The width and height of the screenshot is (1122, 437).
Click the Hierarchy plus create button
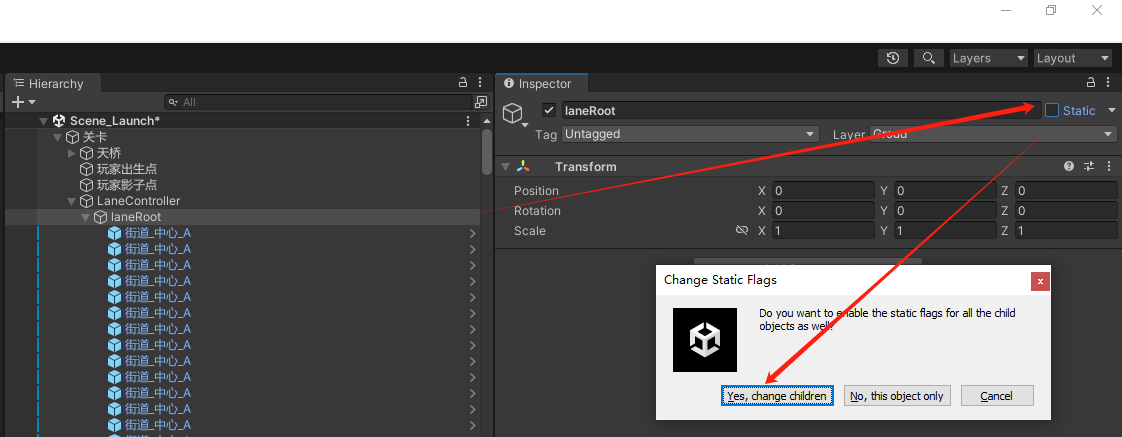coord(19,102)
